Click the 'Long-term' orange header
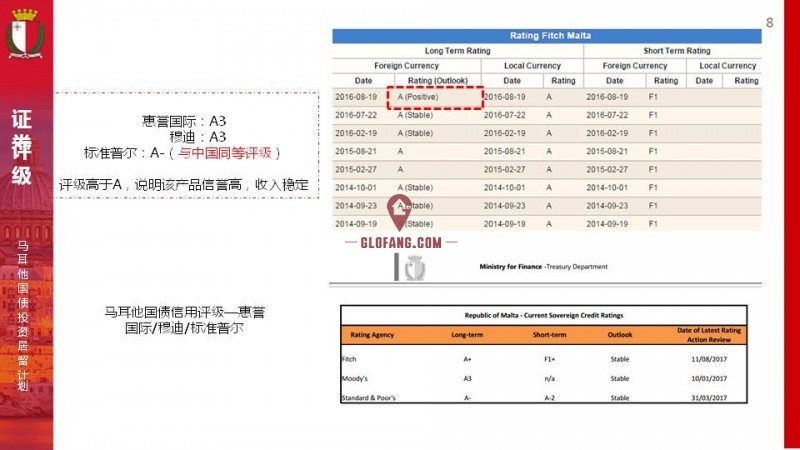The width and height of the screenshot is (800, 450). pyautogui.click(x=467, y=335)
